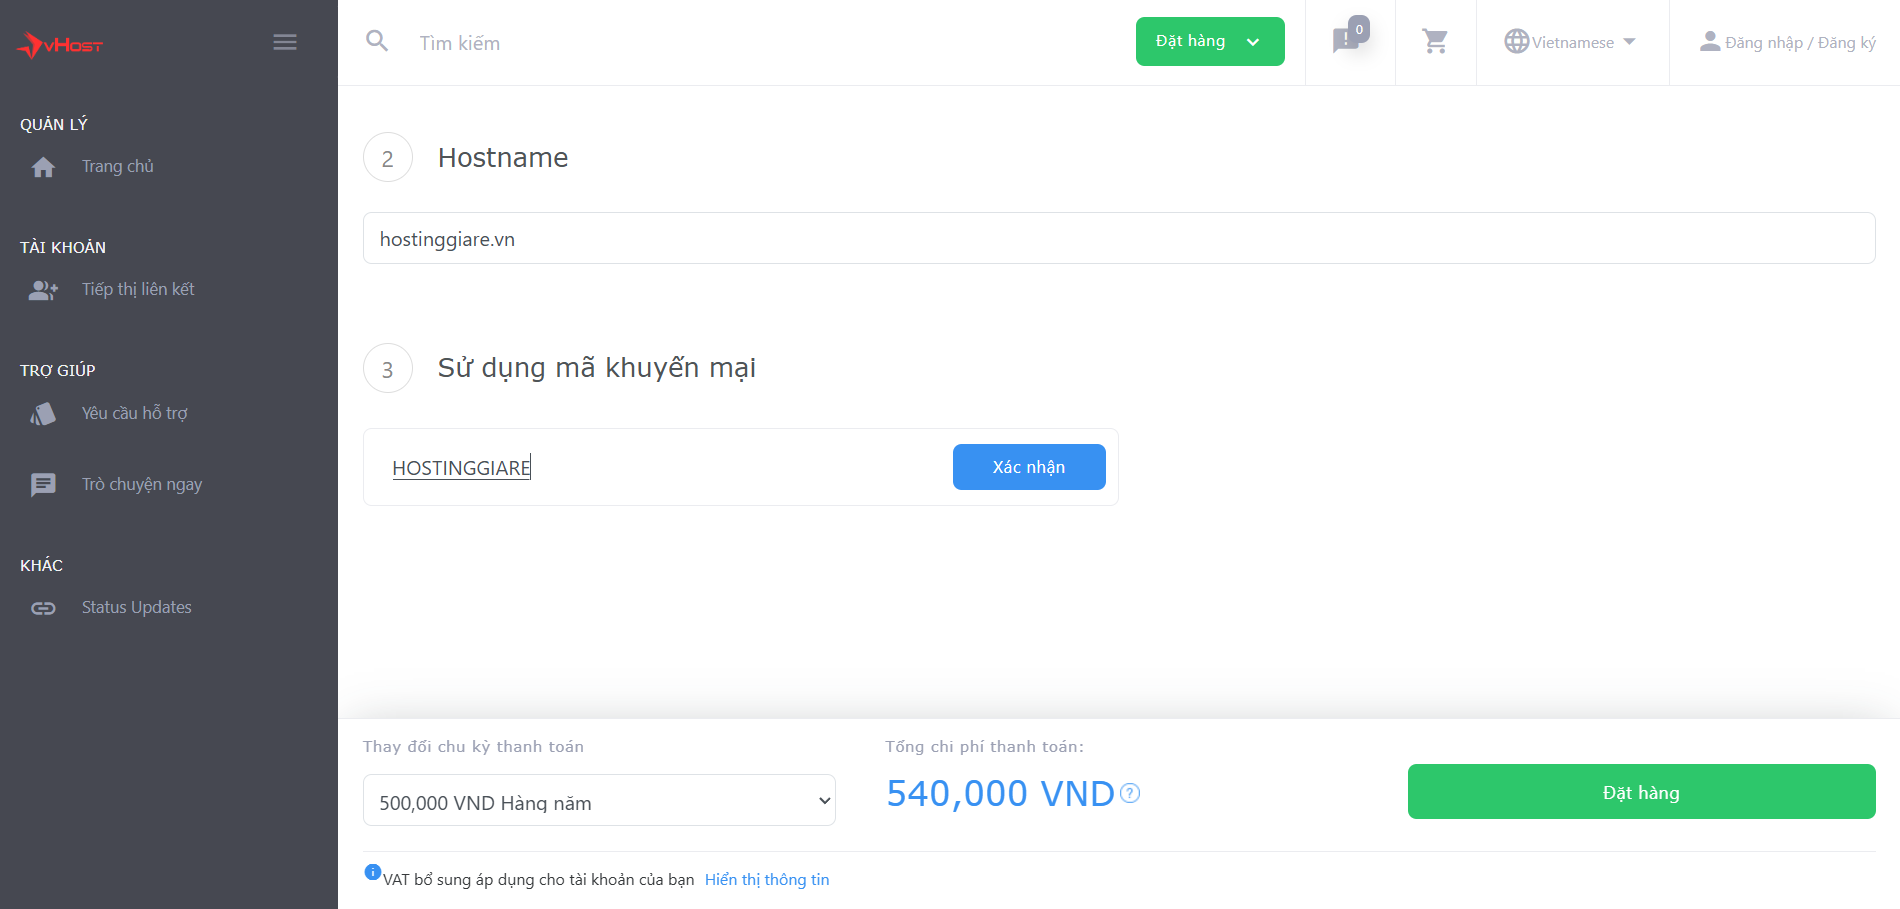The height and width of the screenshot is (909, 1900).
Task: Click the Hostname input field
Action: [x=1118, y=239]
